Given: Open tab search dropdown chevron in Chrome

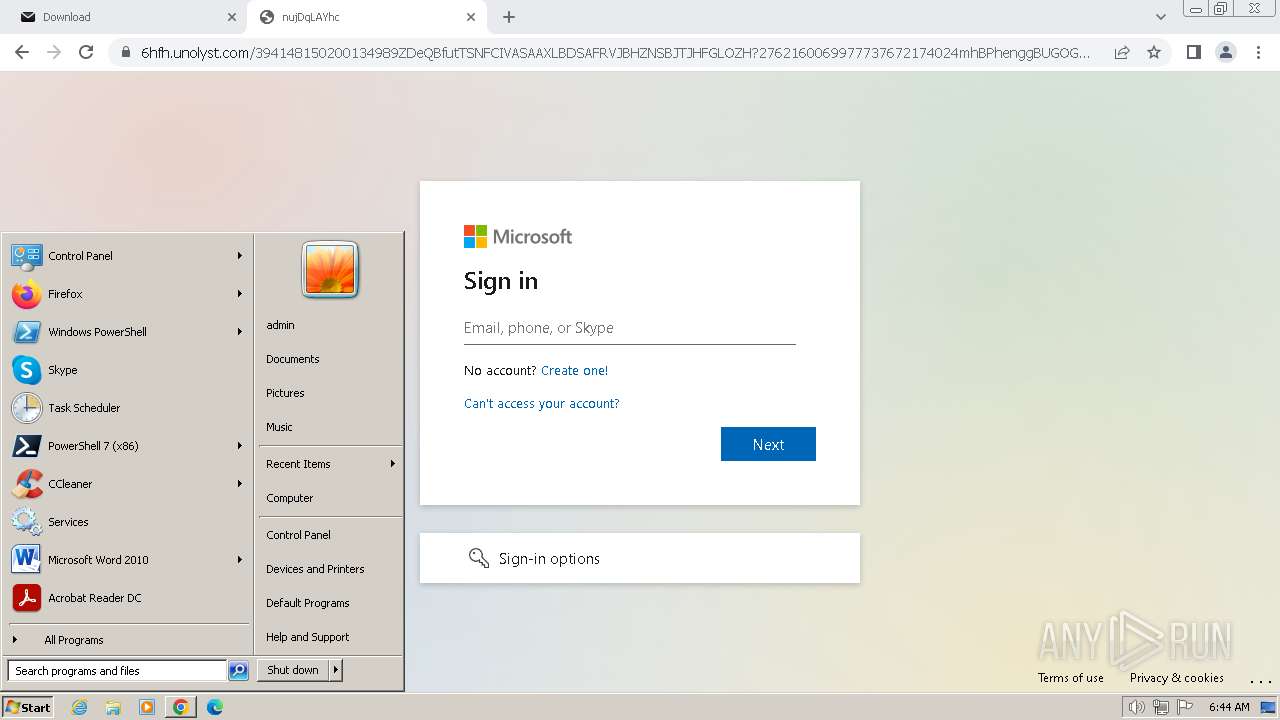Looking at the screenshot, I should (1160, 17).
